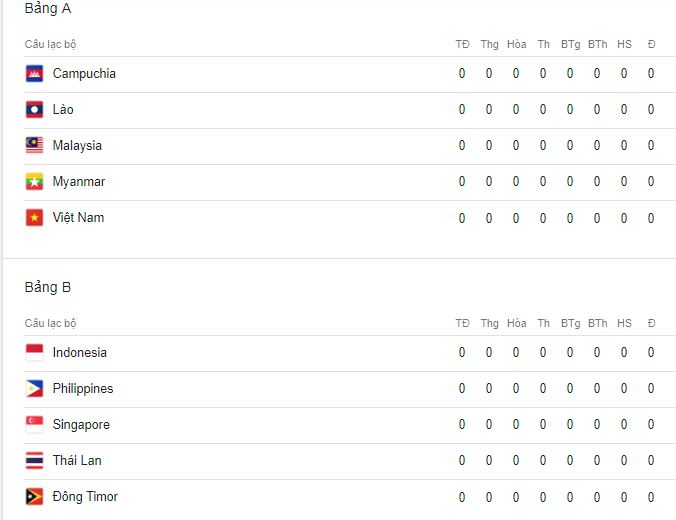Click the Myanmar flag icon
This screenshot has height=520, width=676.
[34, 182]
